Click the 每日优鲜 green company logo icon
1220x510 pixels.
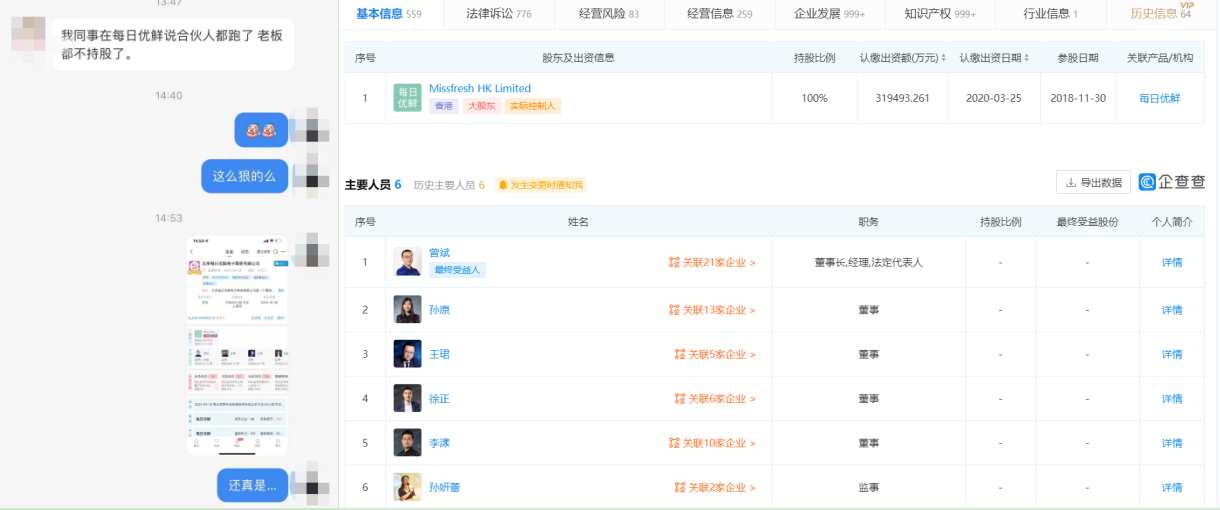tap(407, 98)
